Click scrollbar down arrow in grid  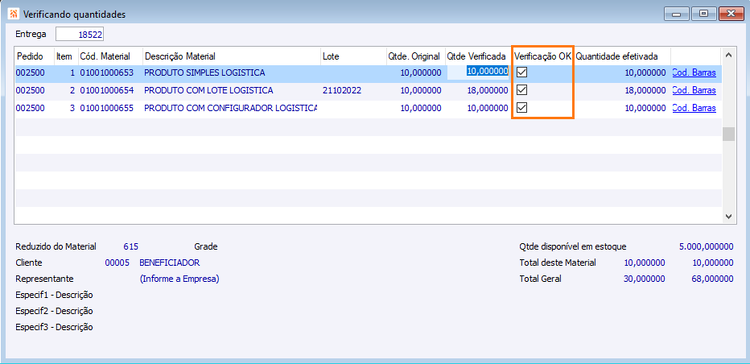click(728, 216)
